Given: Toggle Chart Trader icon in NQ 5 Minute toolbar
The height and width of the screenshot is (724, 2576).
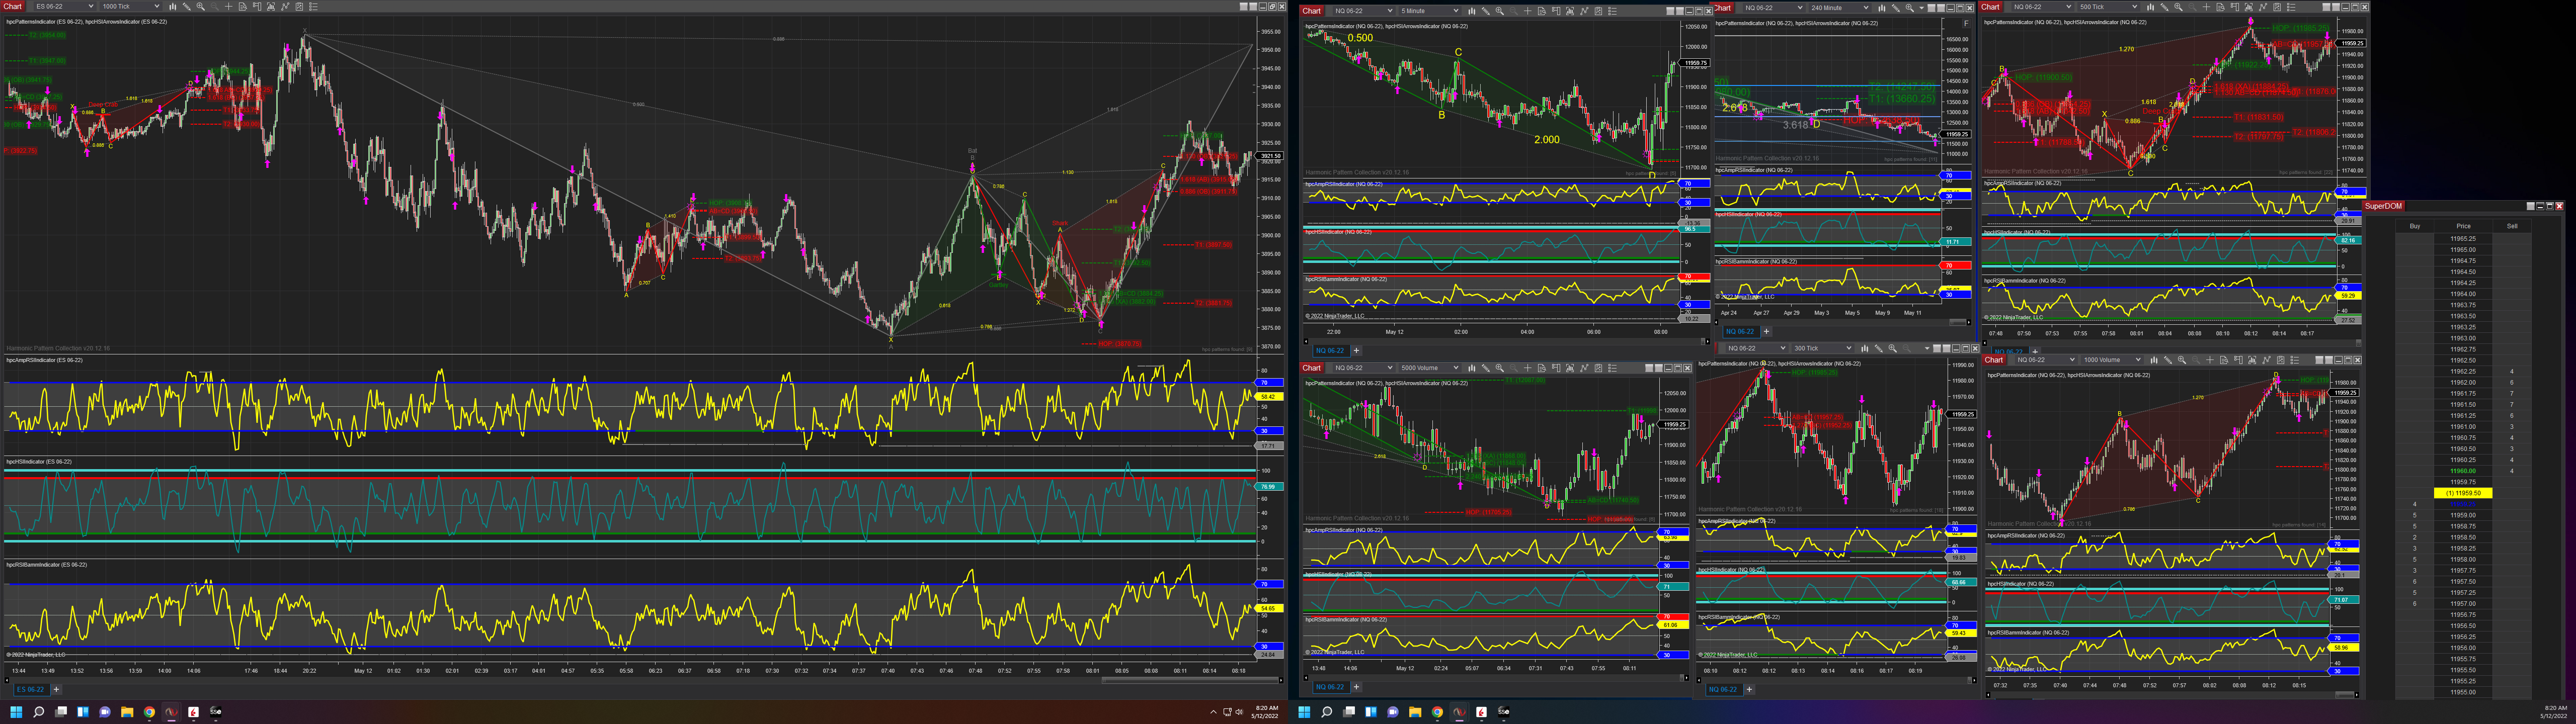Looking at the screenshot, I should 1556,12.
